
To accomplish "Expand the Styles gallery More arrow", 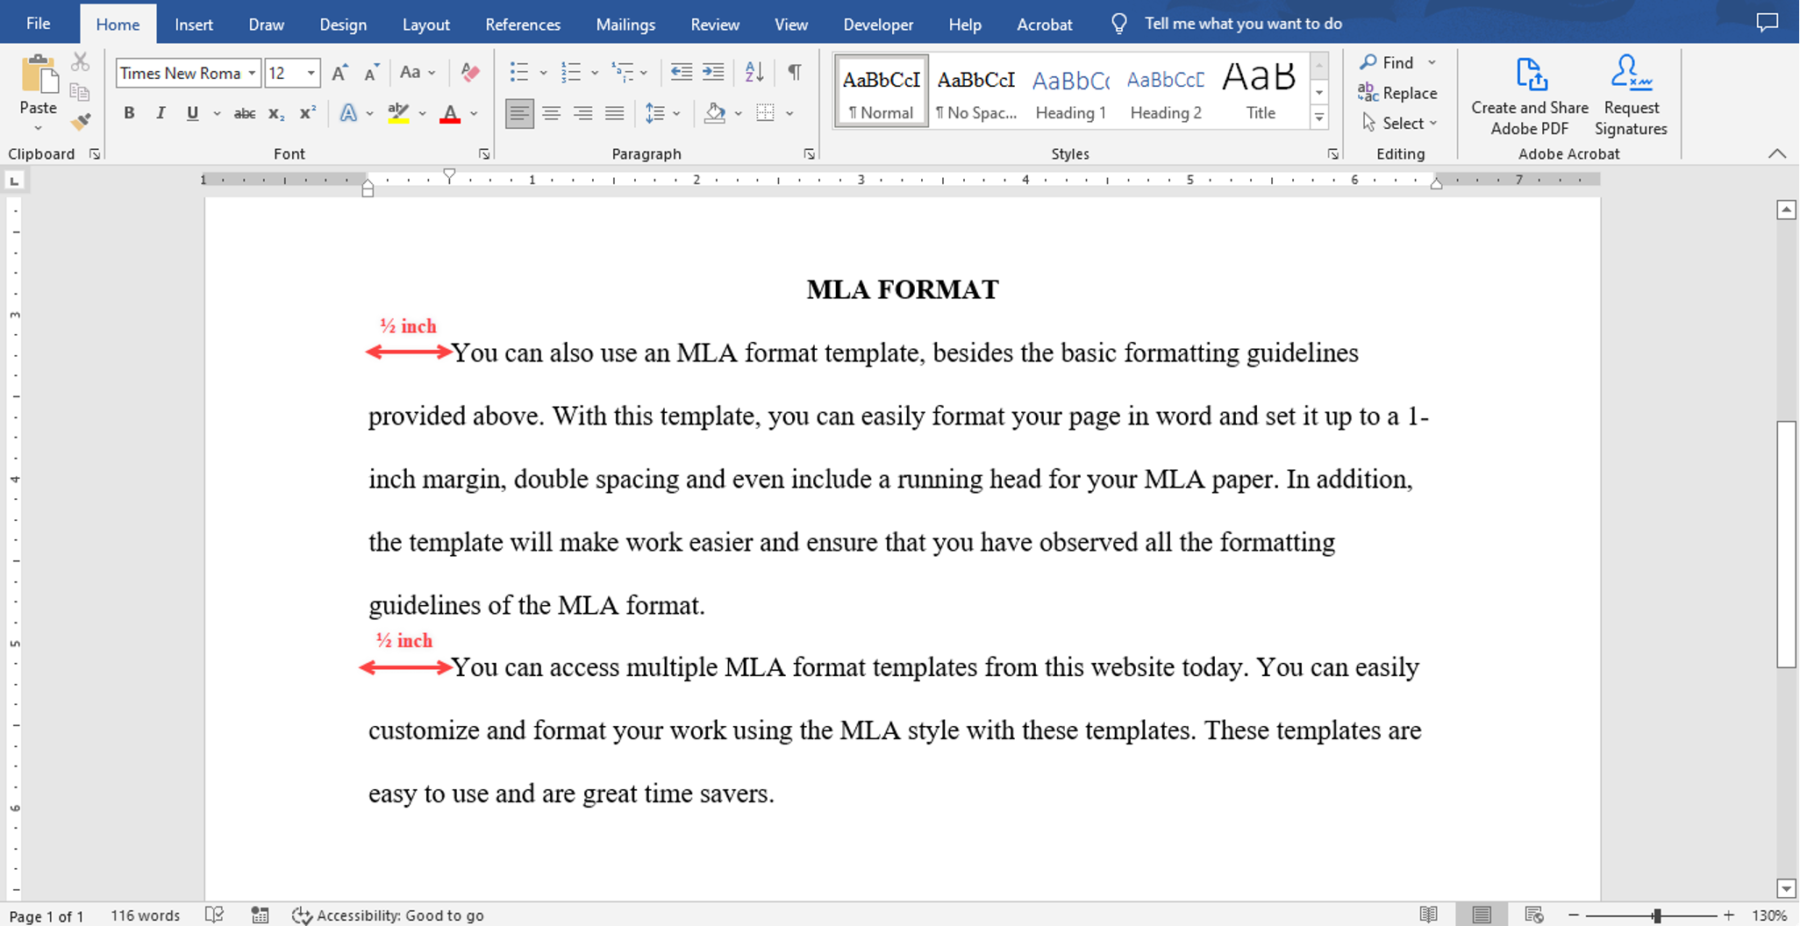I will (1319, 118).
